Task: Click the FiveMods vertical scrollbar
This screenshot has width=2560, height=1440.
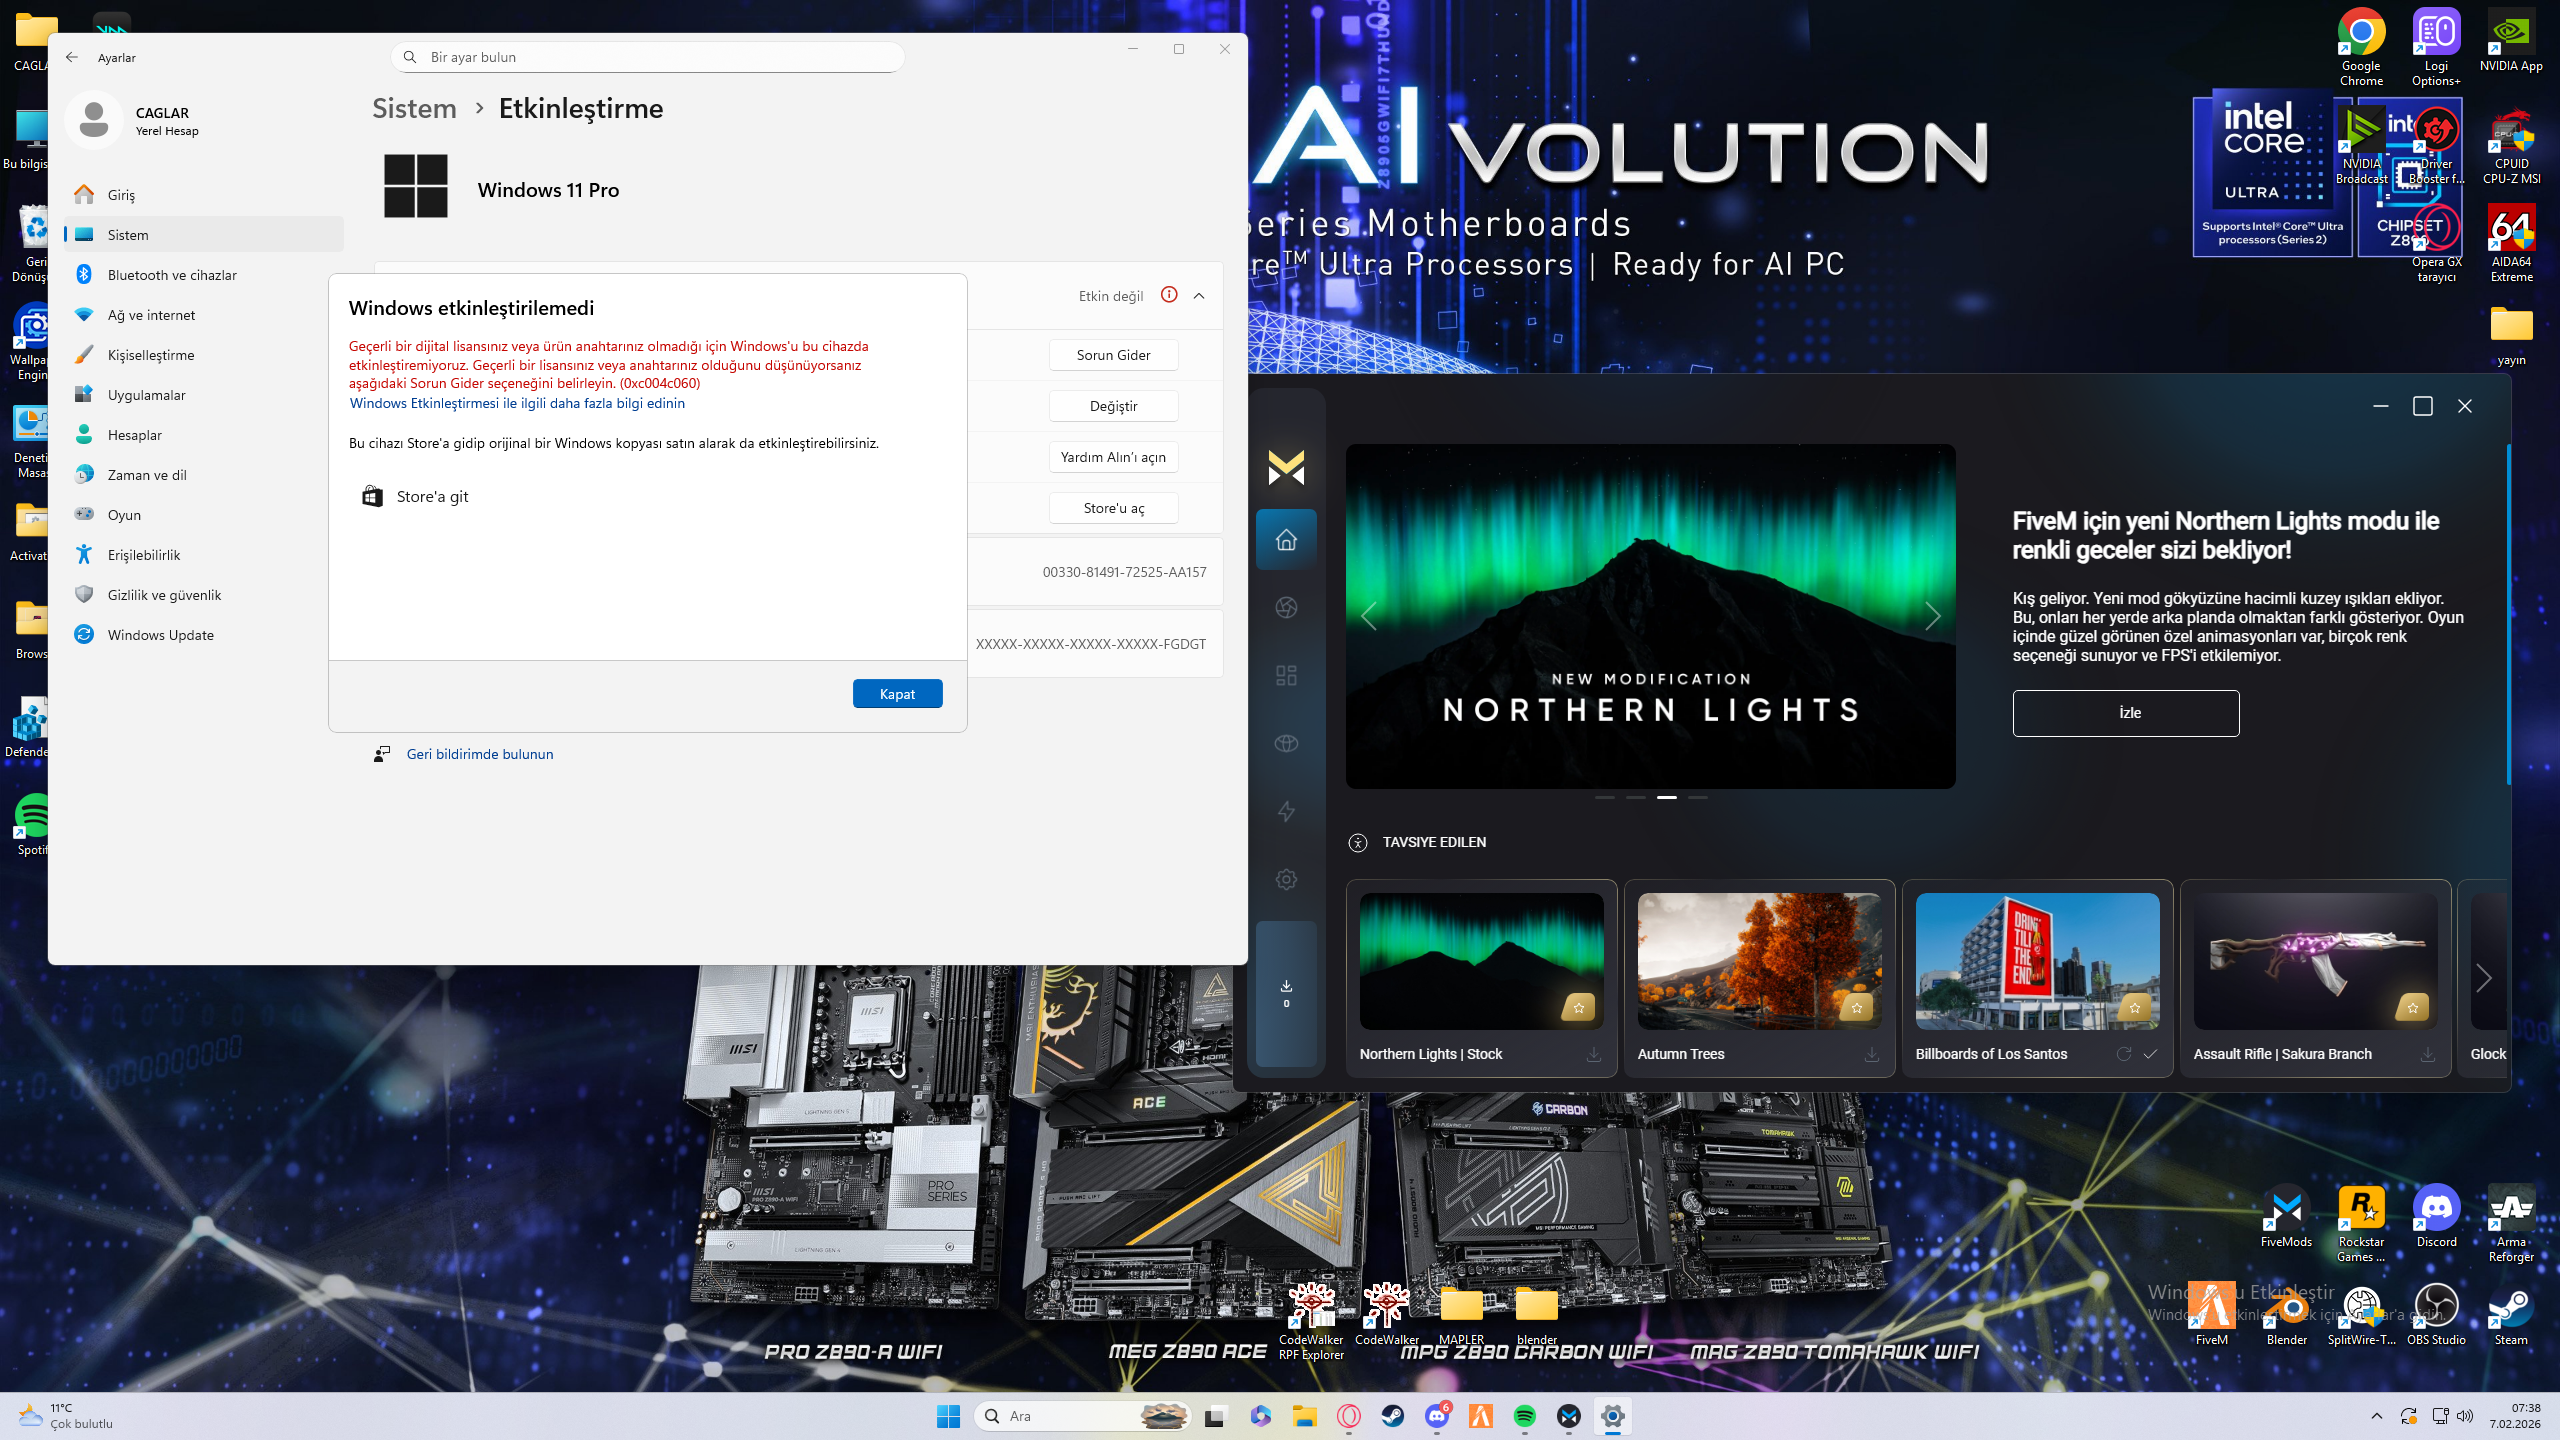Action: 2508,614
